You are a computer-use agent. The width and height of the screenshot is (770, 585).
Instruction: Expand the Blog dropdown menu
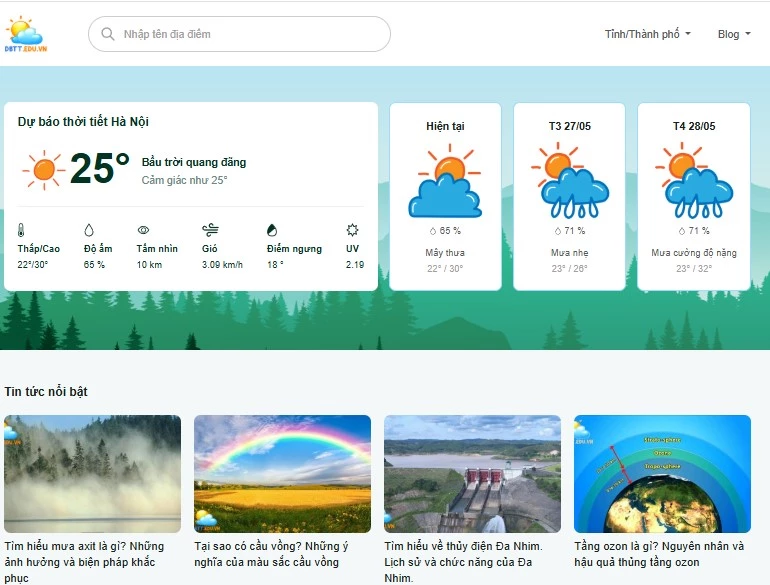coord(734,34)
